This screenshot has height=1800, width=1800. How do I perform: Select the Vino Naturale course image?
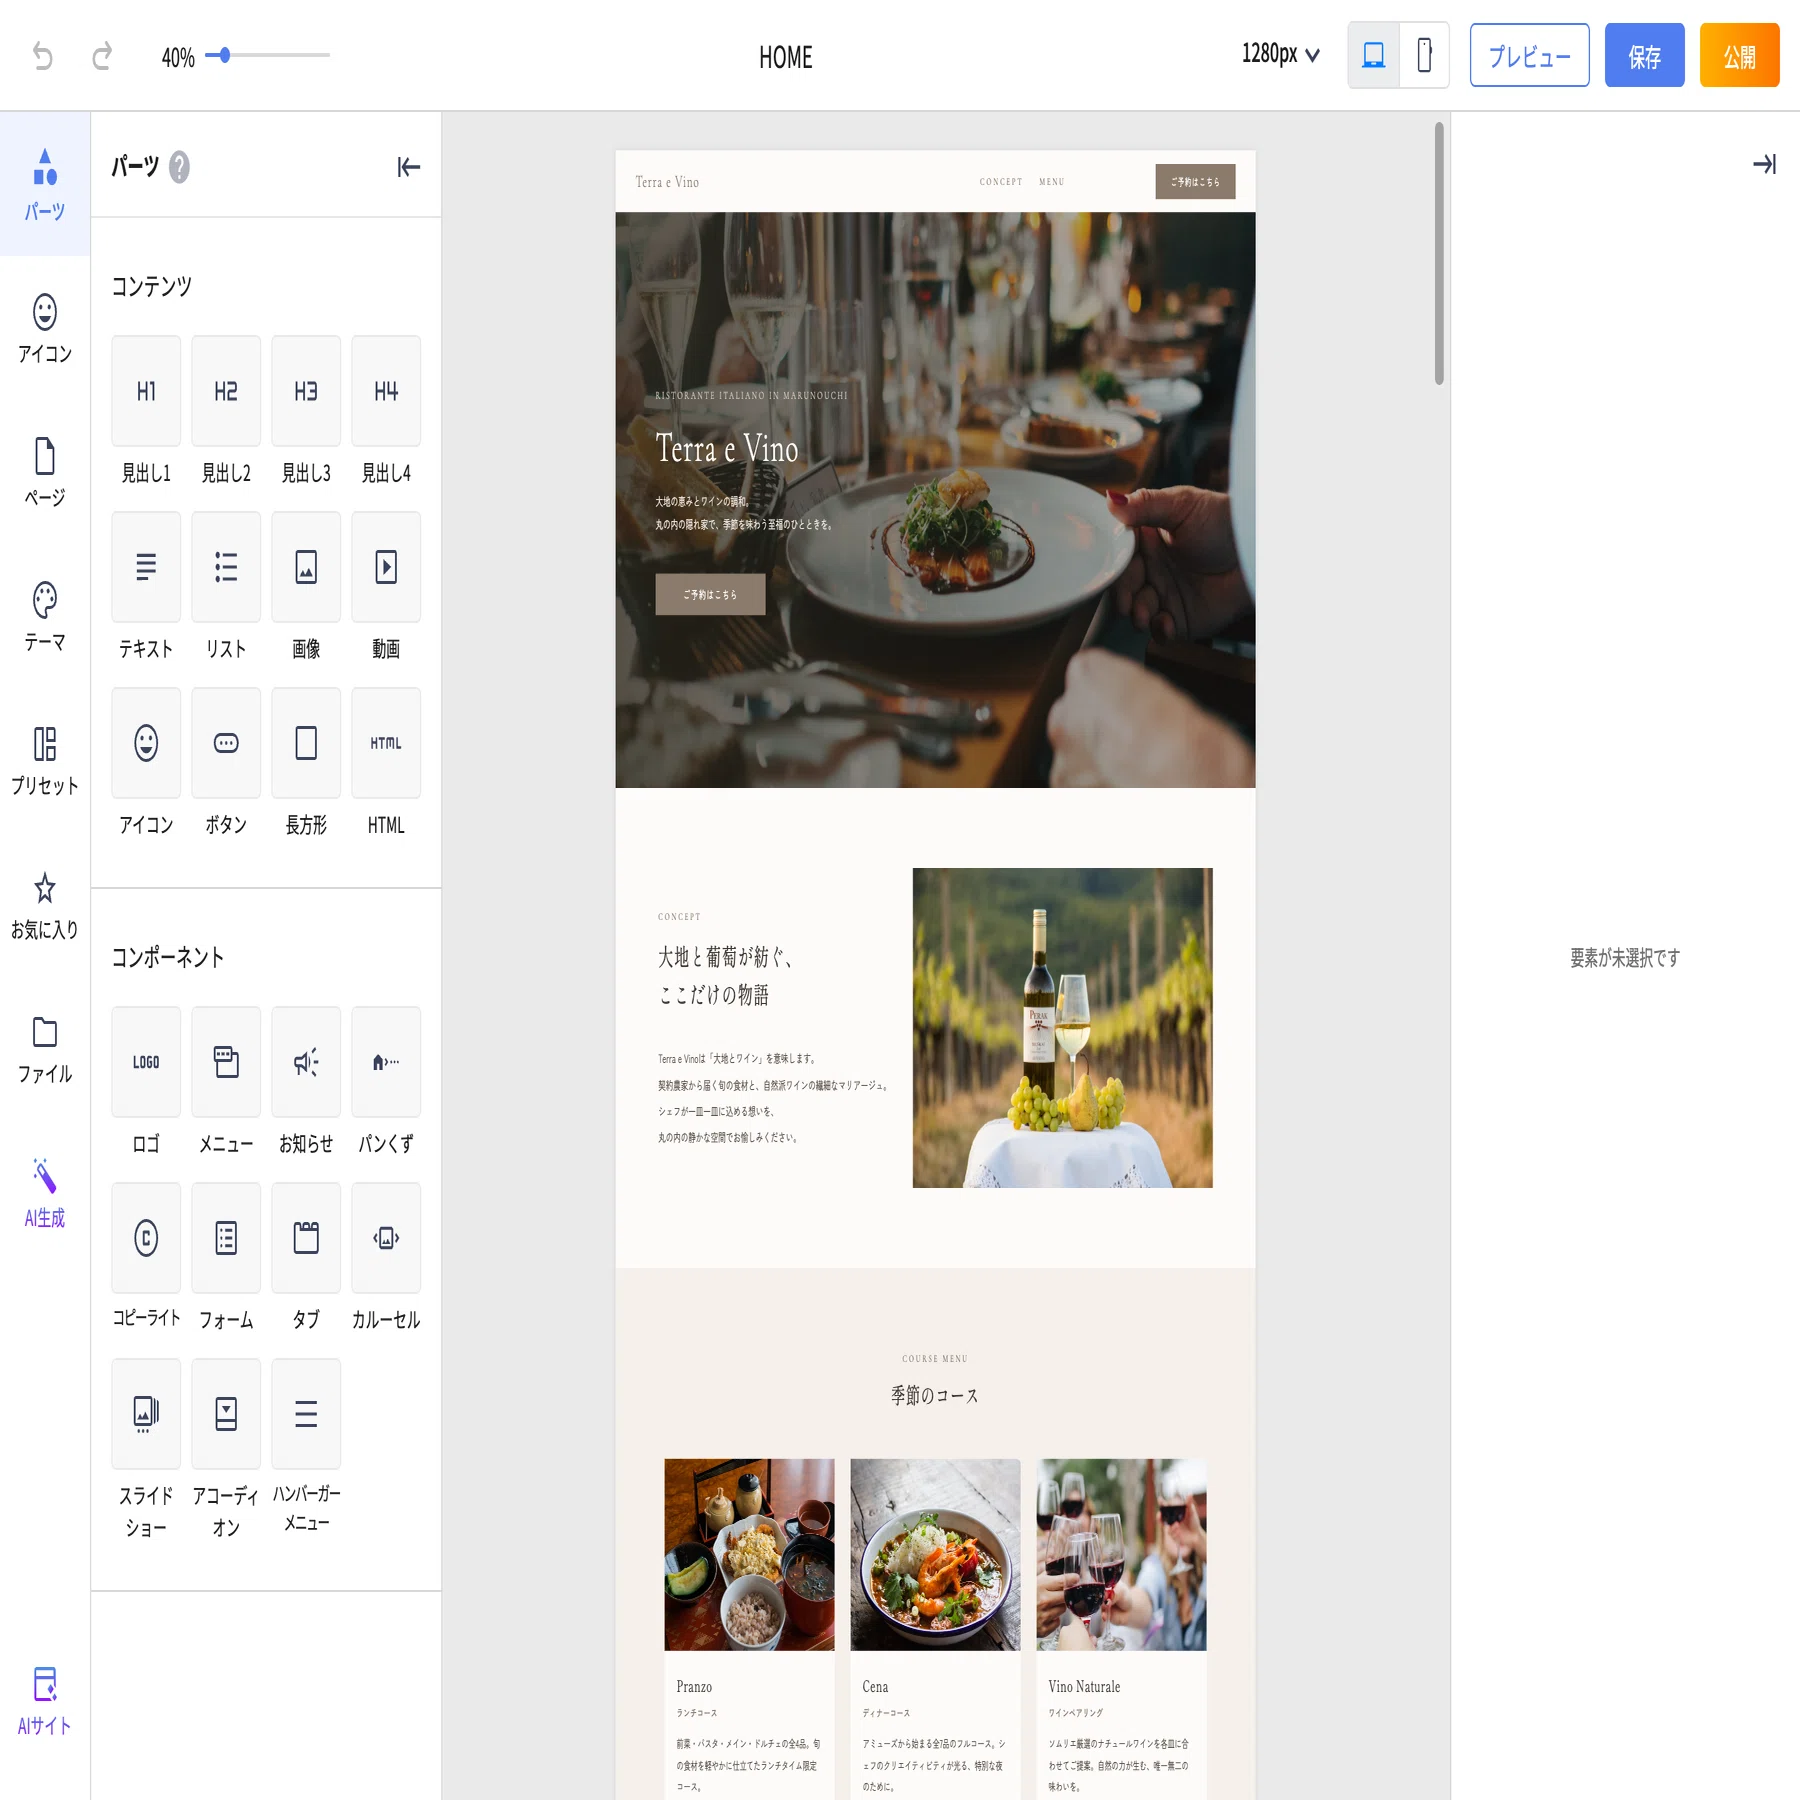[1121, 1554]
